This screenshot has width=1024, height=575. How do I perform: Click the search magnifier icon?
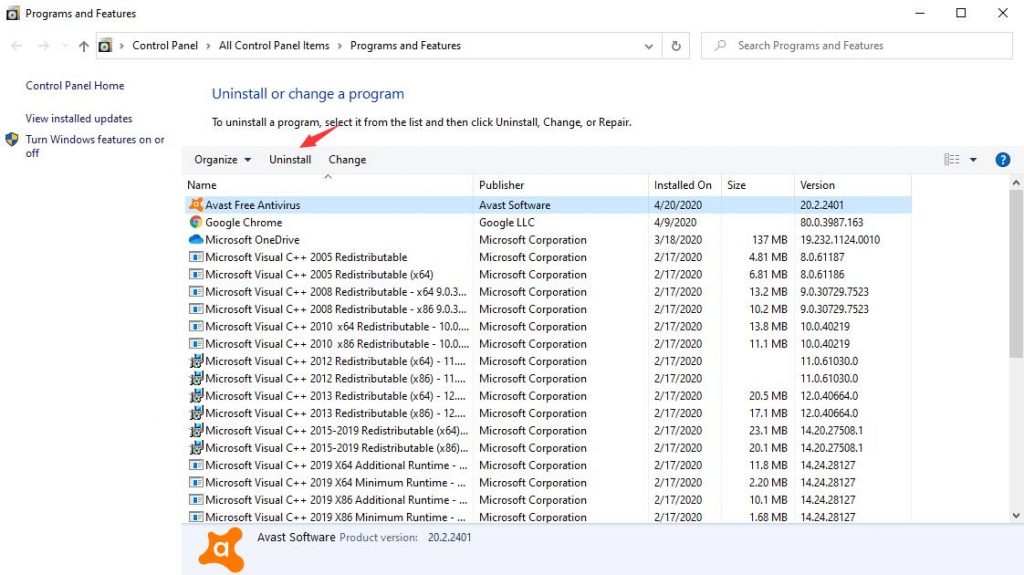[720, 45]
